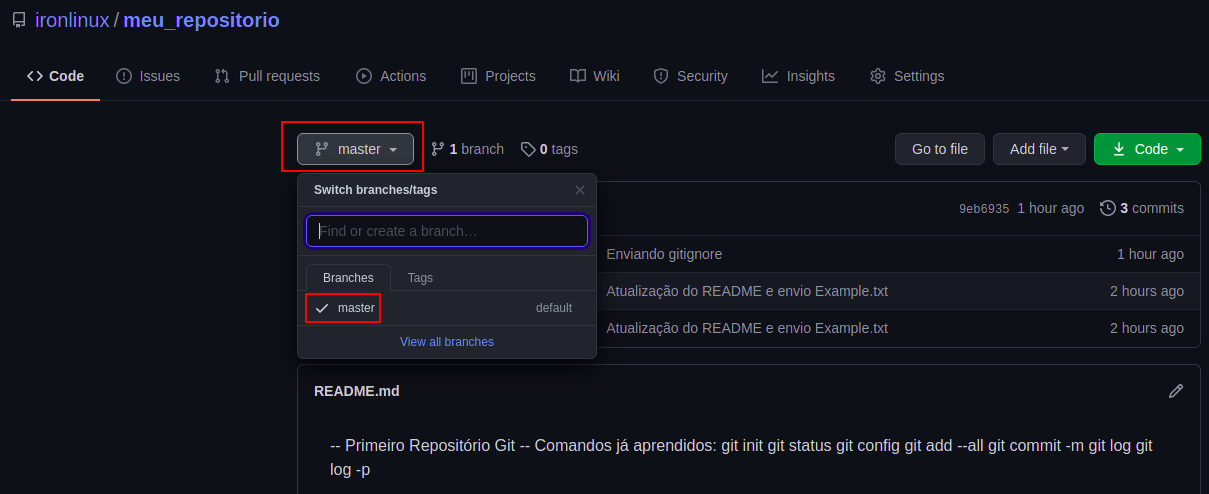Expand the green Code download dropdown
This screenshot has width=1209, height=494.
coord(1147,149)
